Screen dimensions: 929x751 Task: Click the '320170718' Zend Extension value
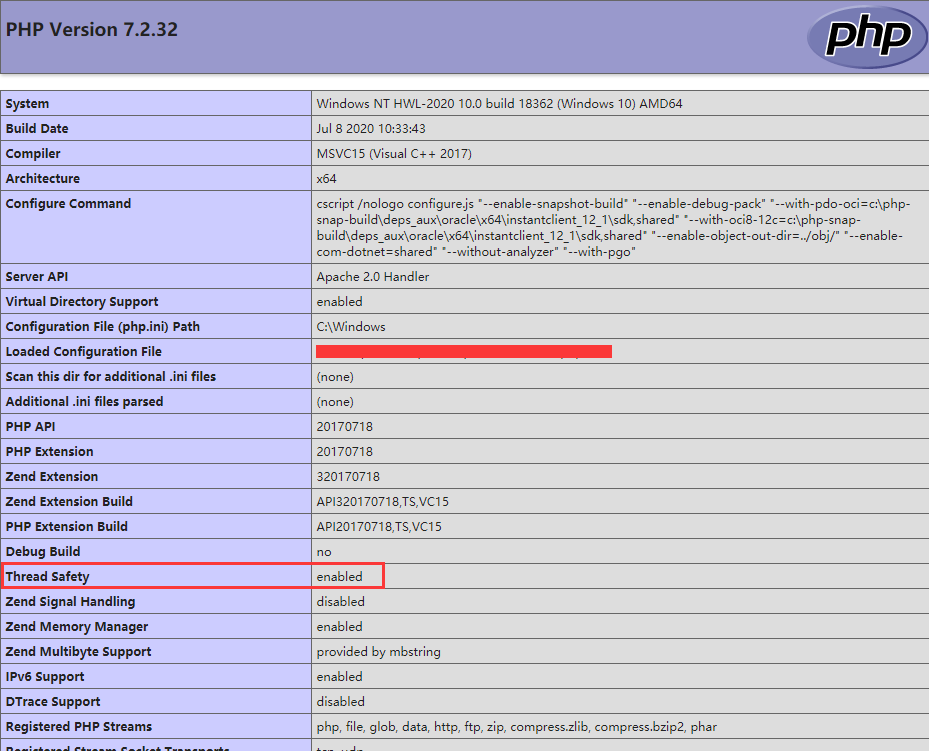coord(348,476)
